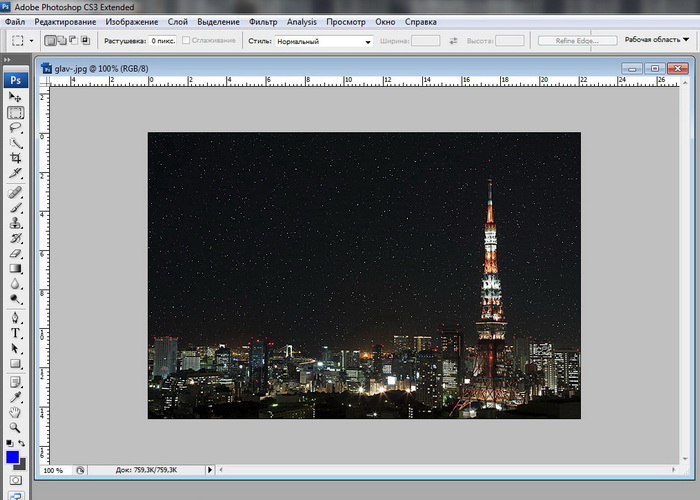Open the status bar info arrow menu
Screen dimensions: 700x500
pos(210,469)
